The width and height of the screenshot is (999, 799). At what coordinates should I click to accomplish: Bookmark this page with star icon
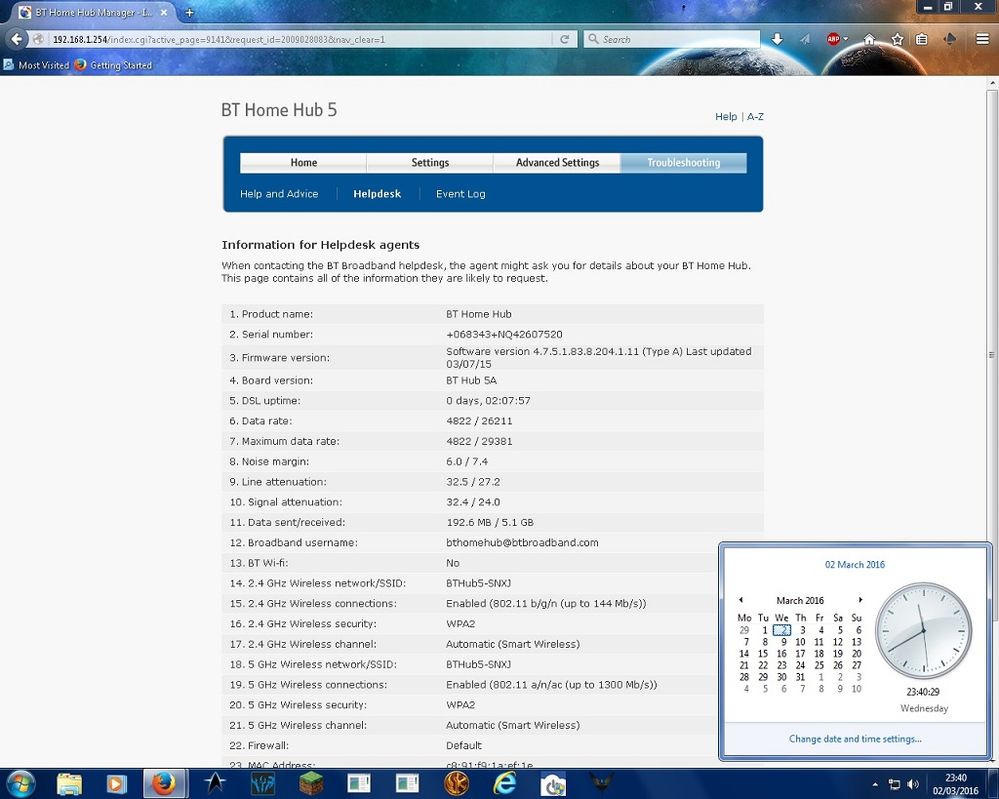(897, 39)
